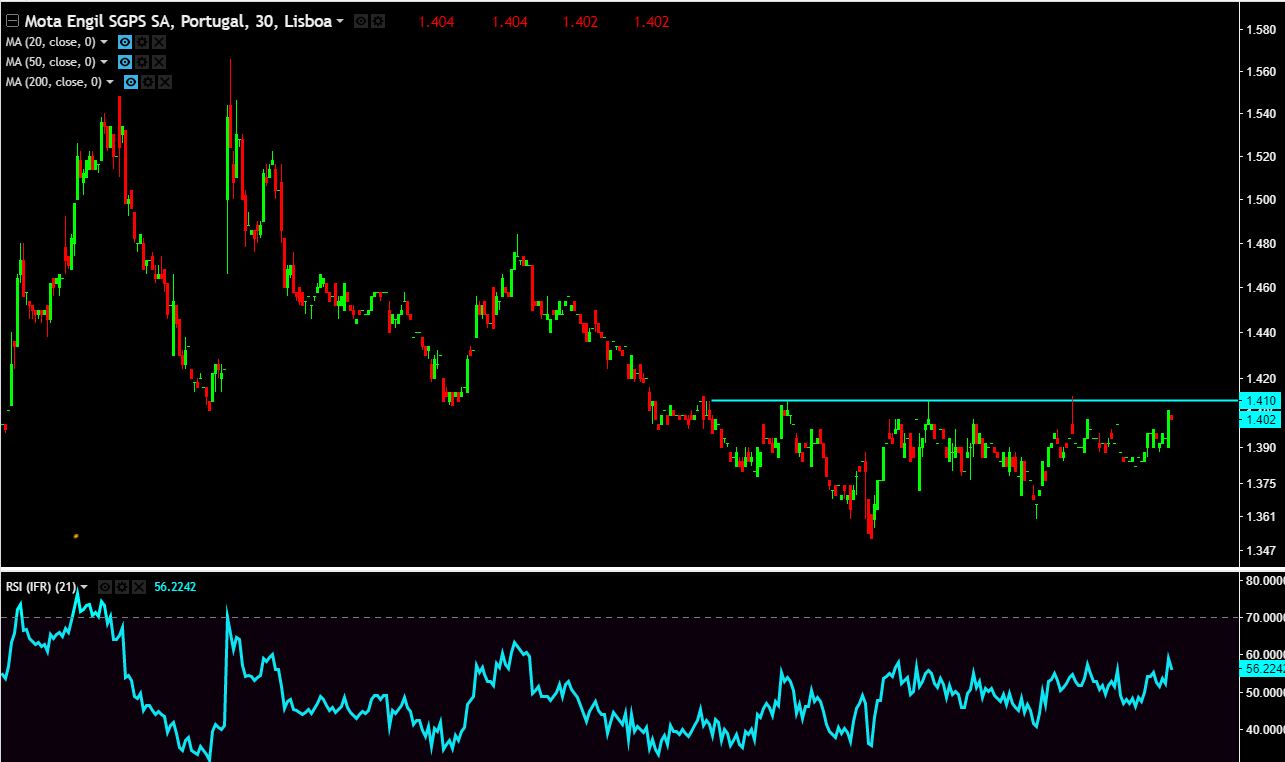
Task: Open main Mota Engil symbol settings gear
Action: (x=378, y=21)
